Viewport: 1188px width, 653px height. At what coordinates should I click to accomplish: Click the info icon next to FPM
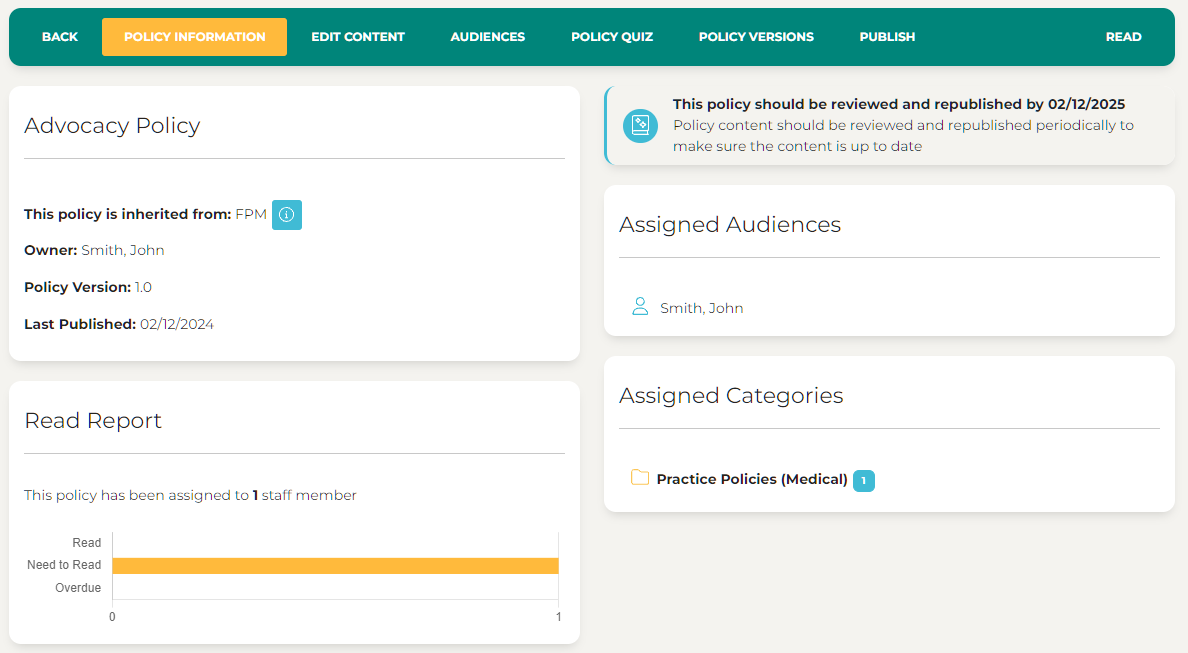[x=286, y=215]
